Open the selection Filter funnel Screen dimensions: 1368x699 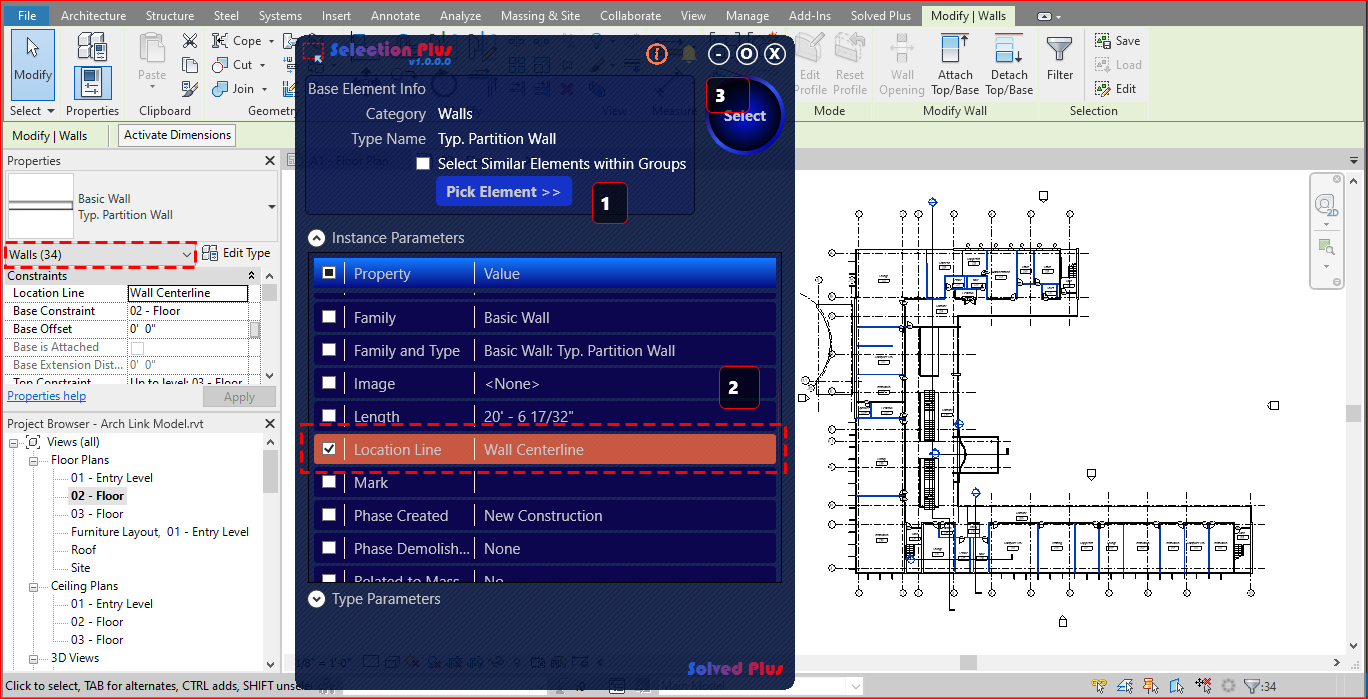(1060, 58)
